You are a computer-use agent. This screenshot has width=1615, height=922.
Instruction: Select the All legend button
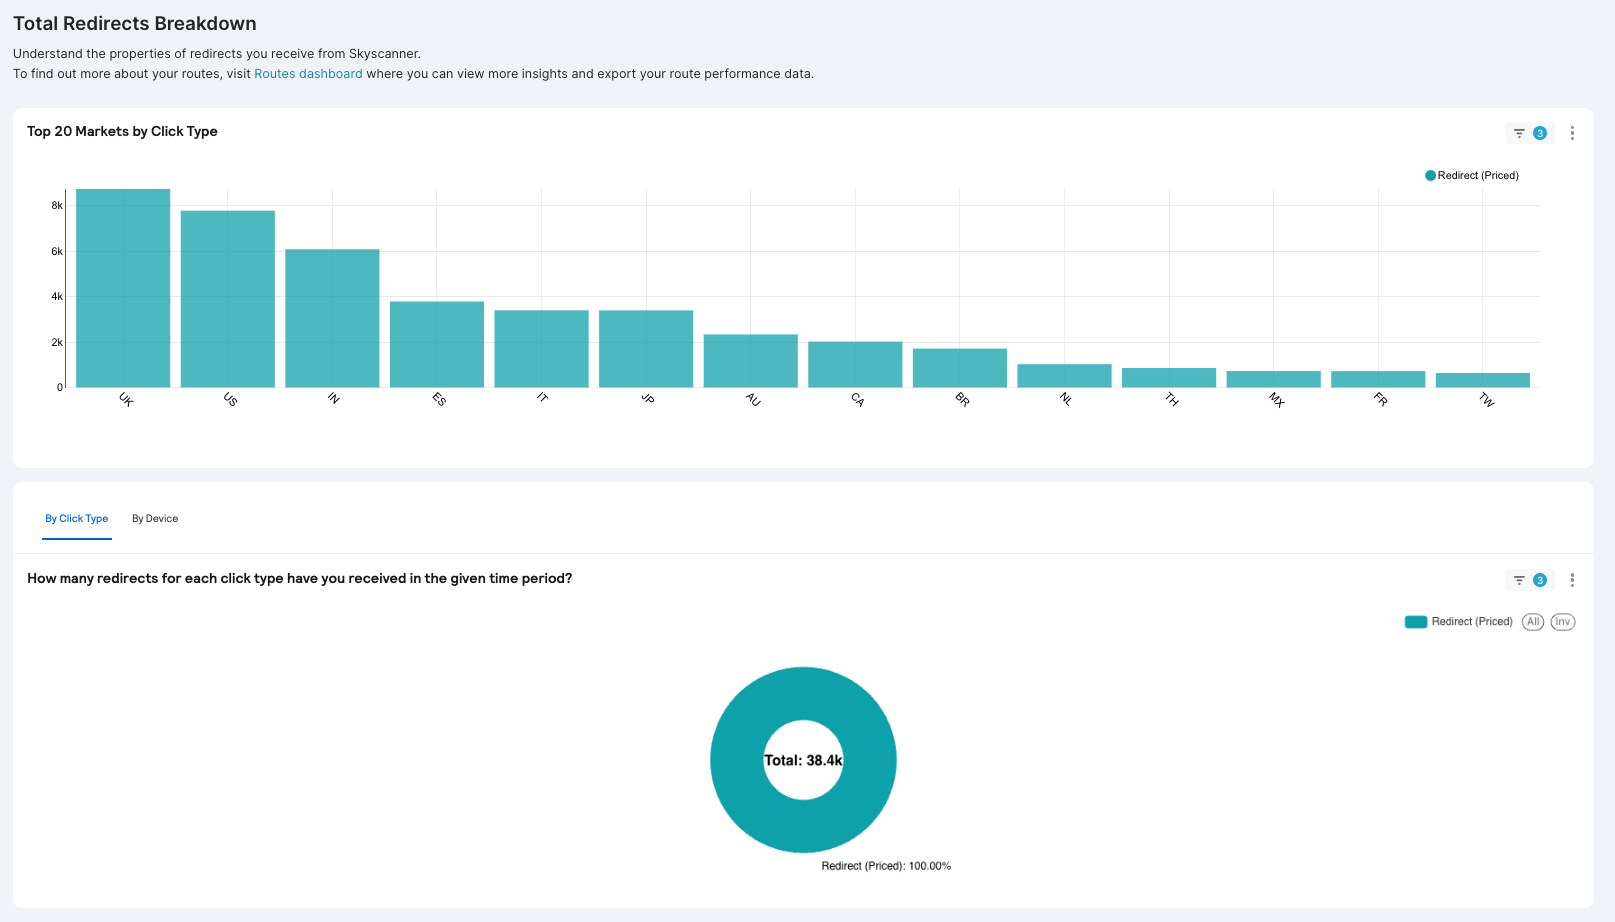point(1533,622)
